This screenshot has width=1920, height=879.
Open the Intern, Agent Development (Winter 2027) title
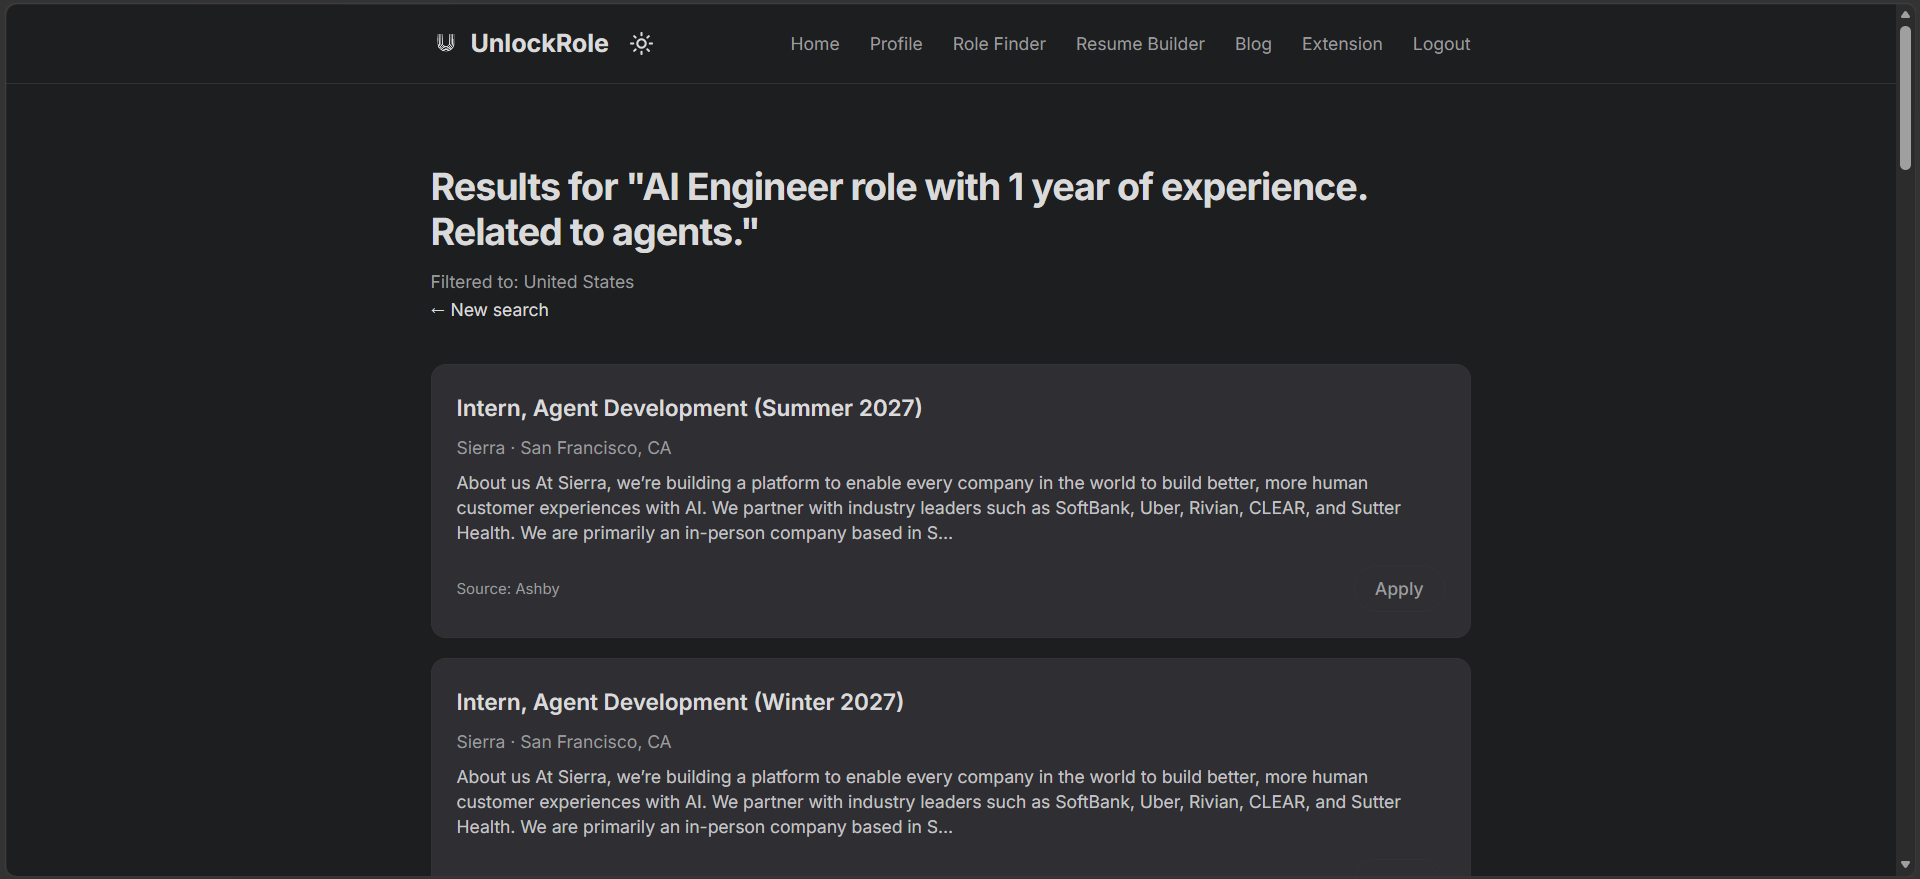tap(680, 702)
